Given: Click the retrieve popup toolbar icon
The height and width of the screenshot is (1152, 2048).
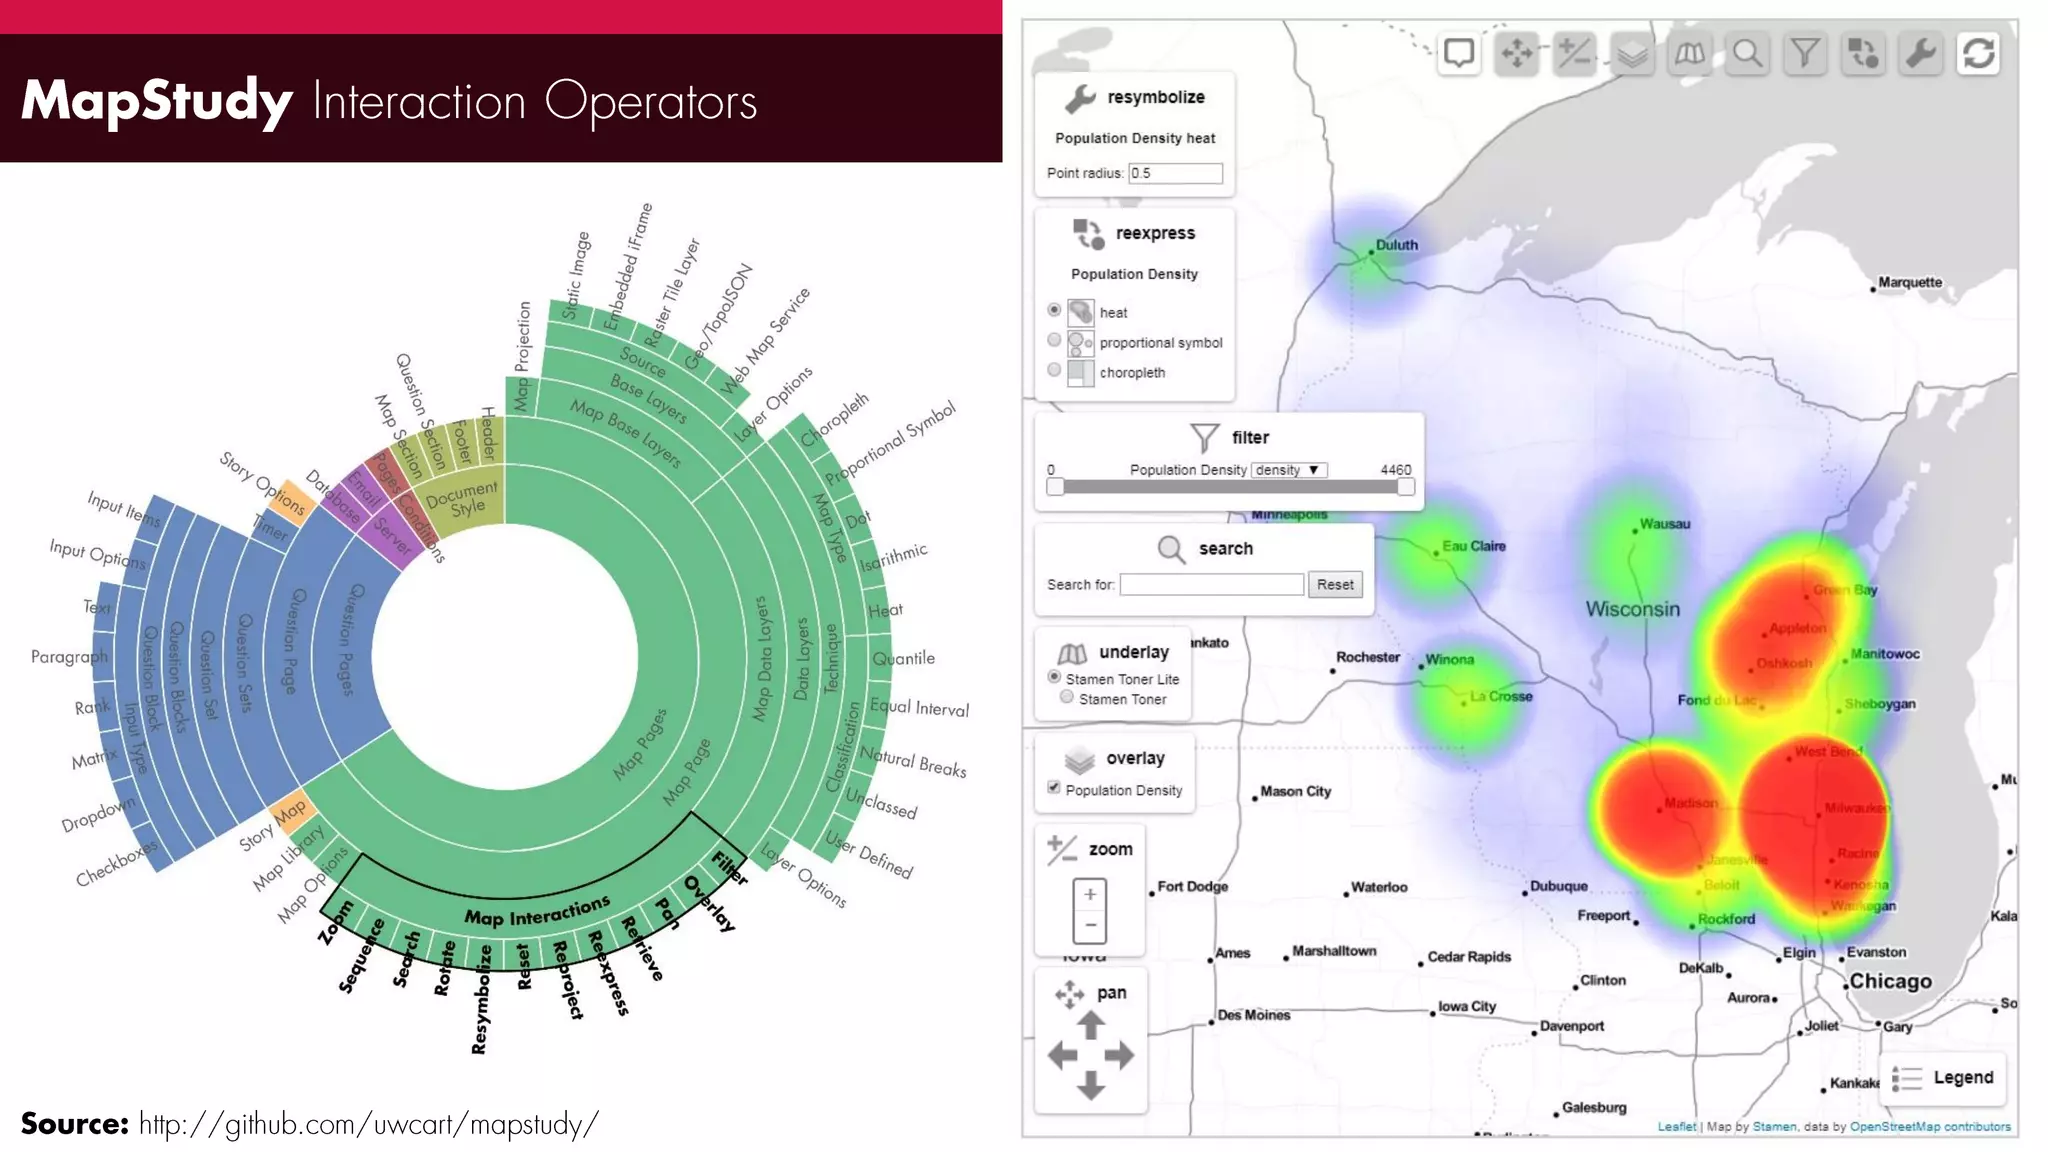Looking at the screenshot, I should 1459,53.
